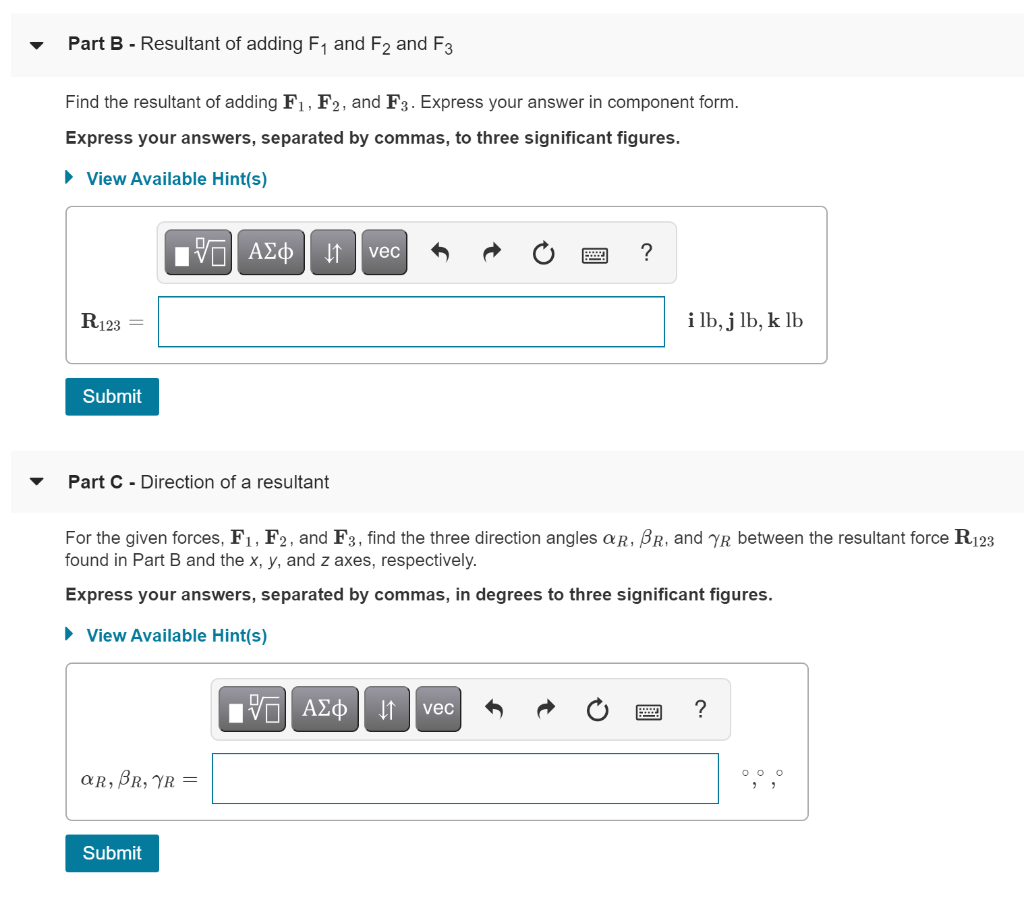
Task: Select the vec notation icon in Part C toolbar
Action: [438, 708]
